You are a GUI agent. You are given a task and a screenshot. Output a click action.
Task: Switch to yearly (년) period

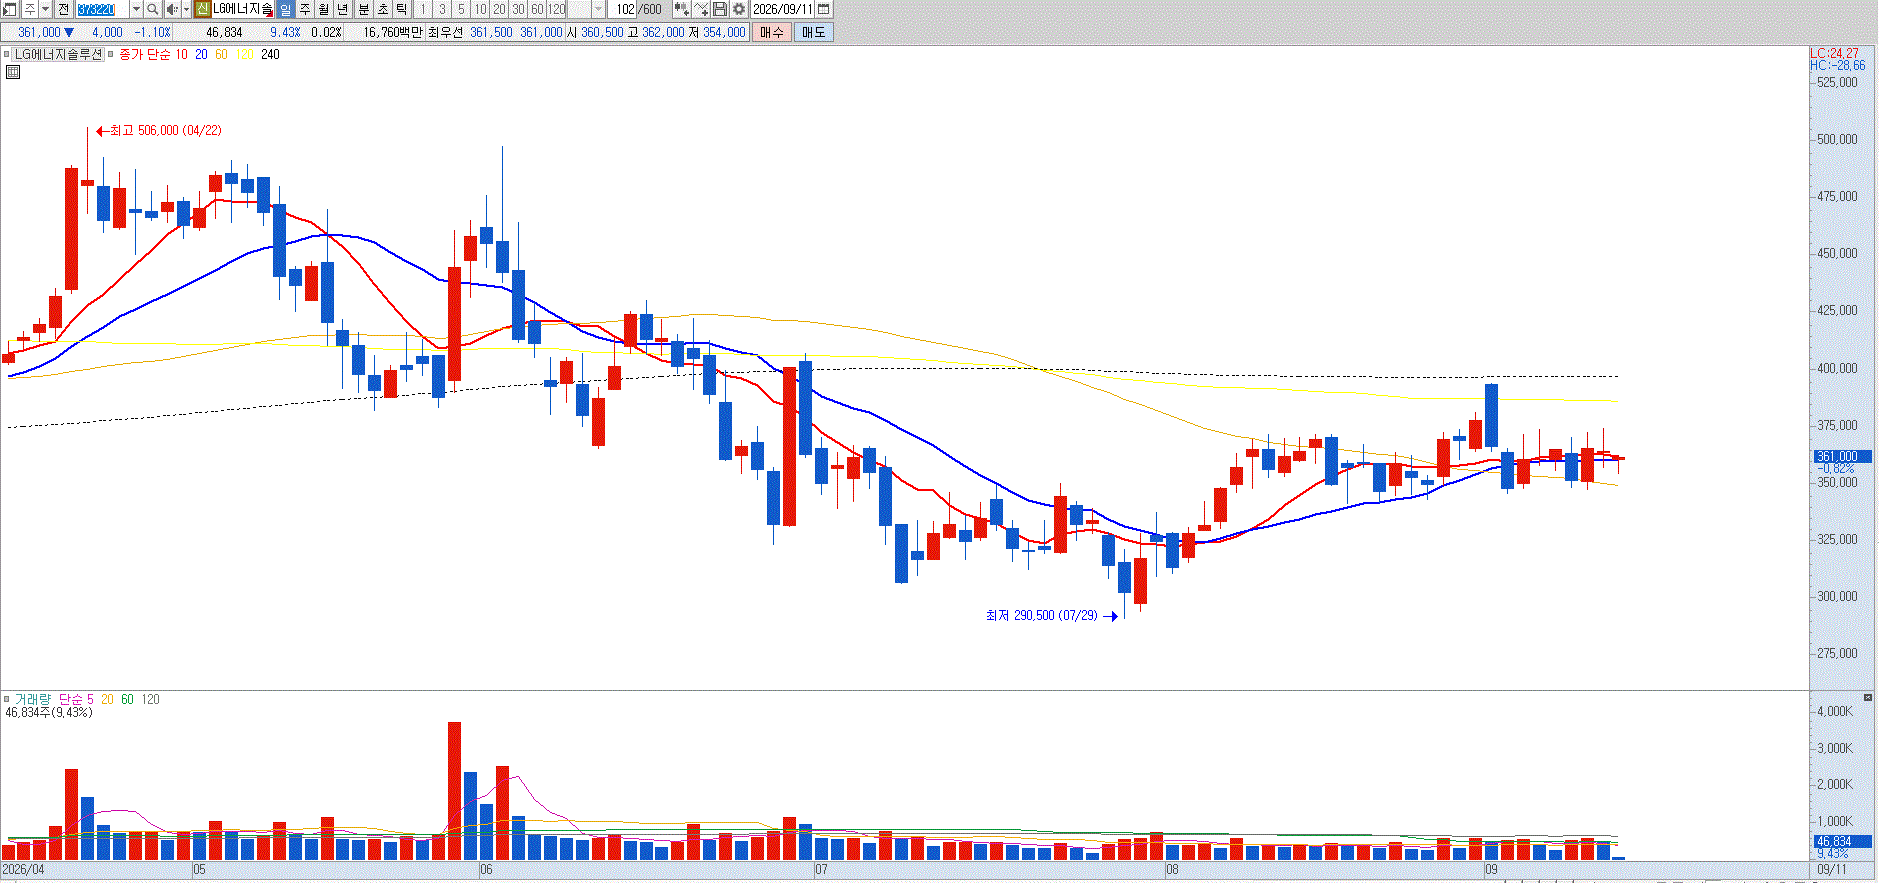click(x=343, y=9)
